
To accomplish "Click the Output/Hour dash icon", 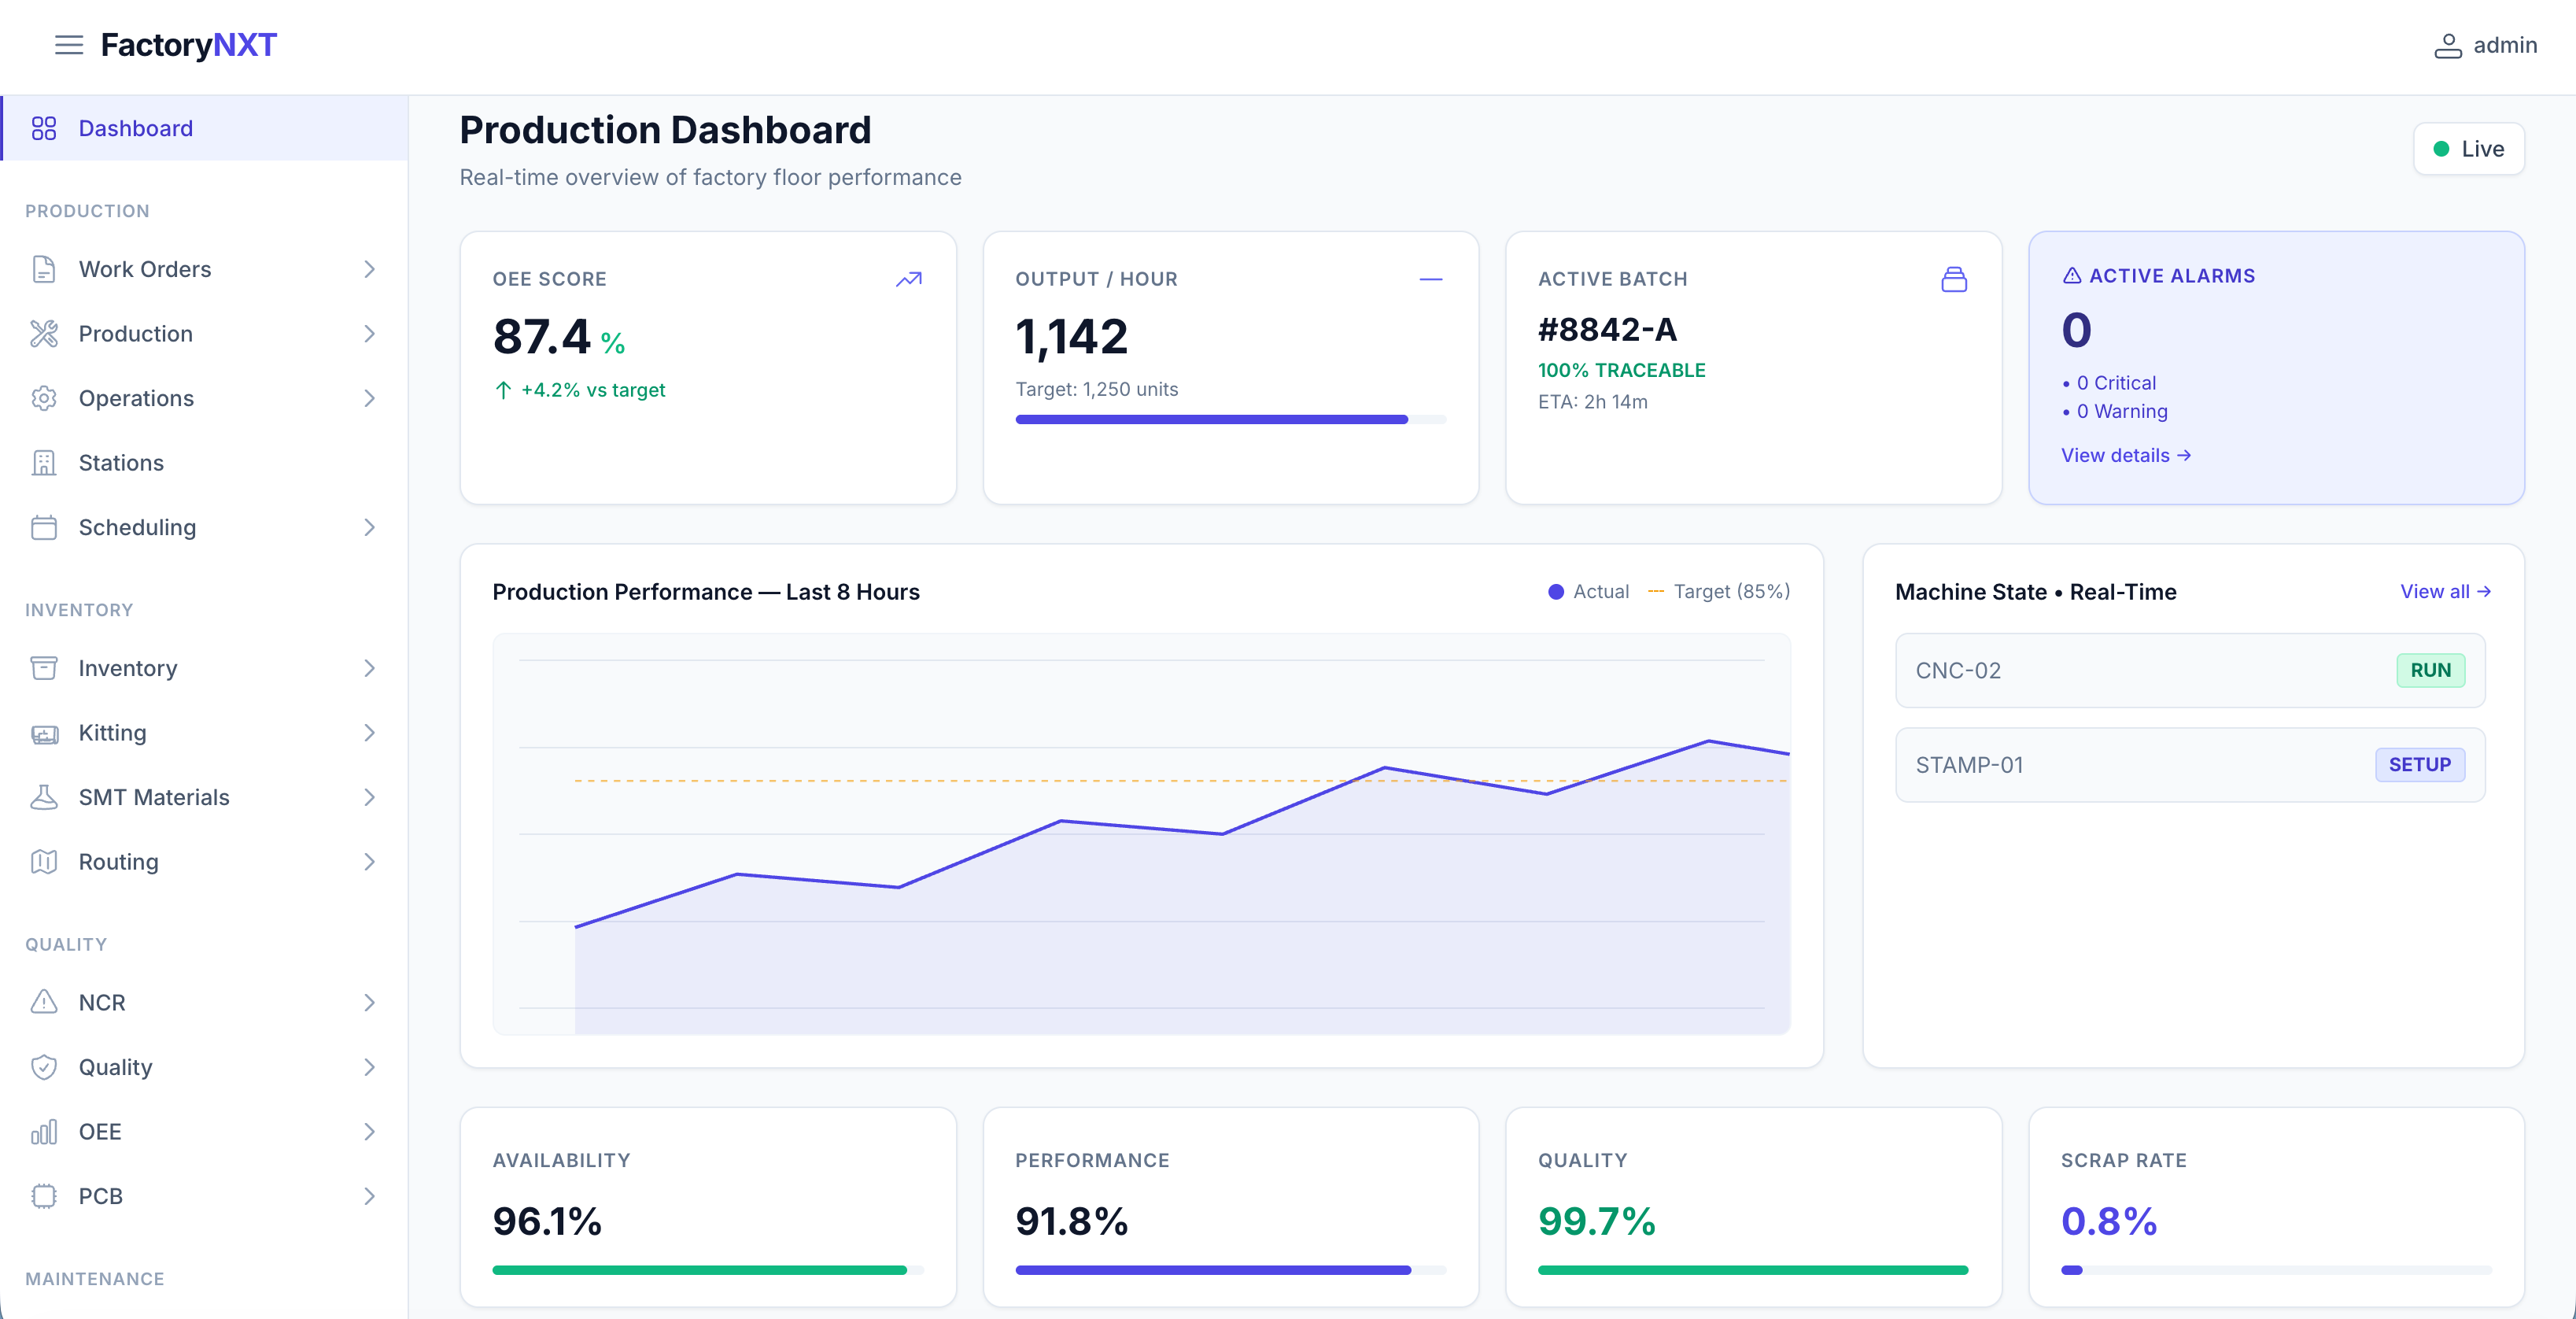I will [1431, 279].
